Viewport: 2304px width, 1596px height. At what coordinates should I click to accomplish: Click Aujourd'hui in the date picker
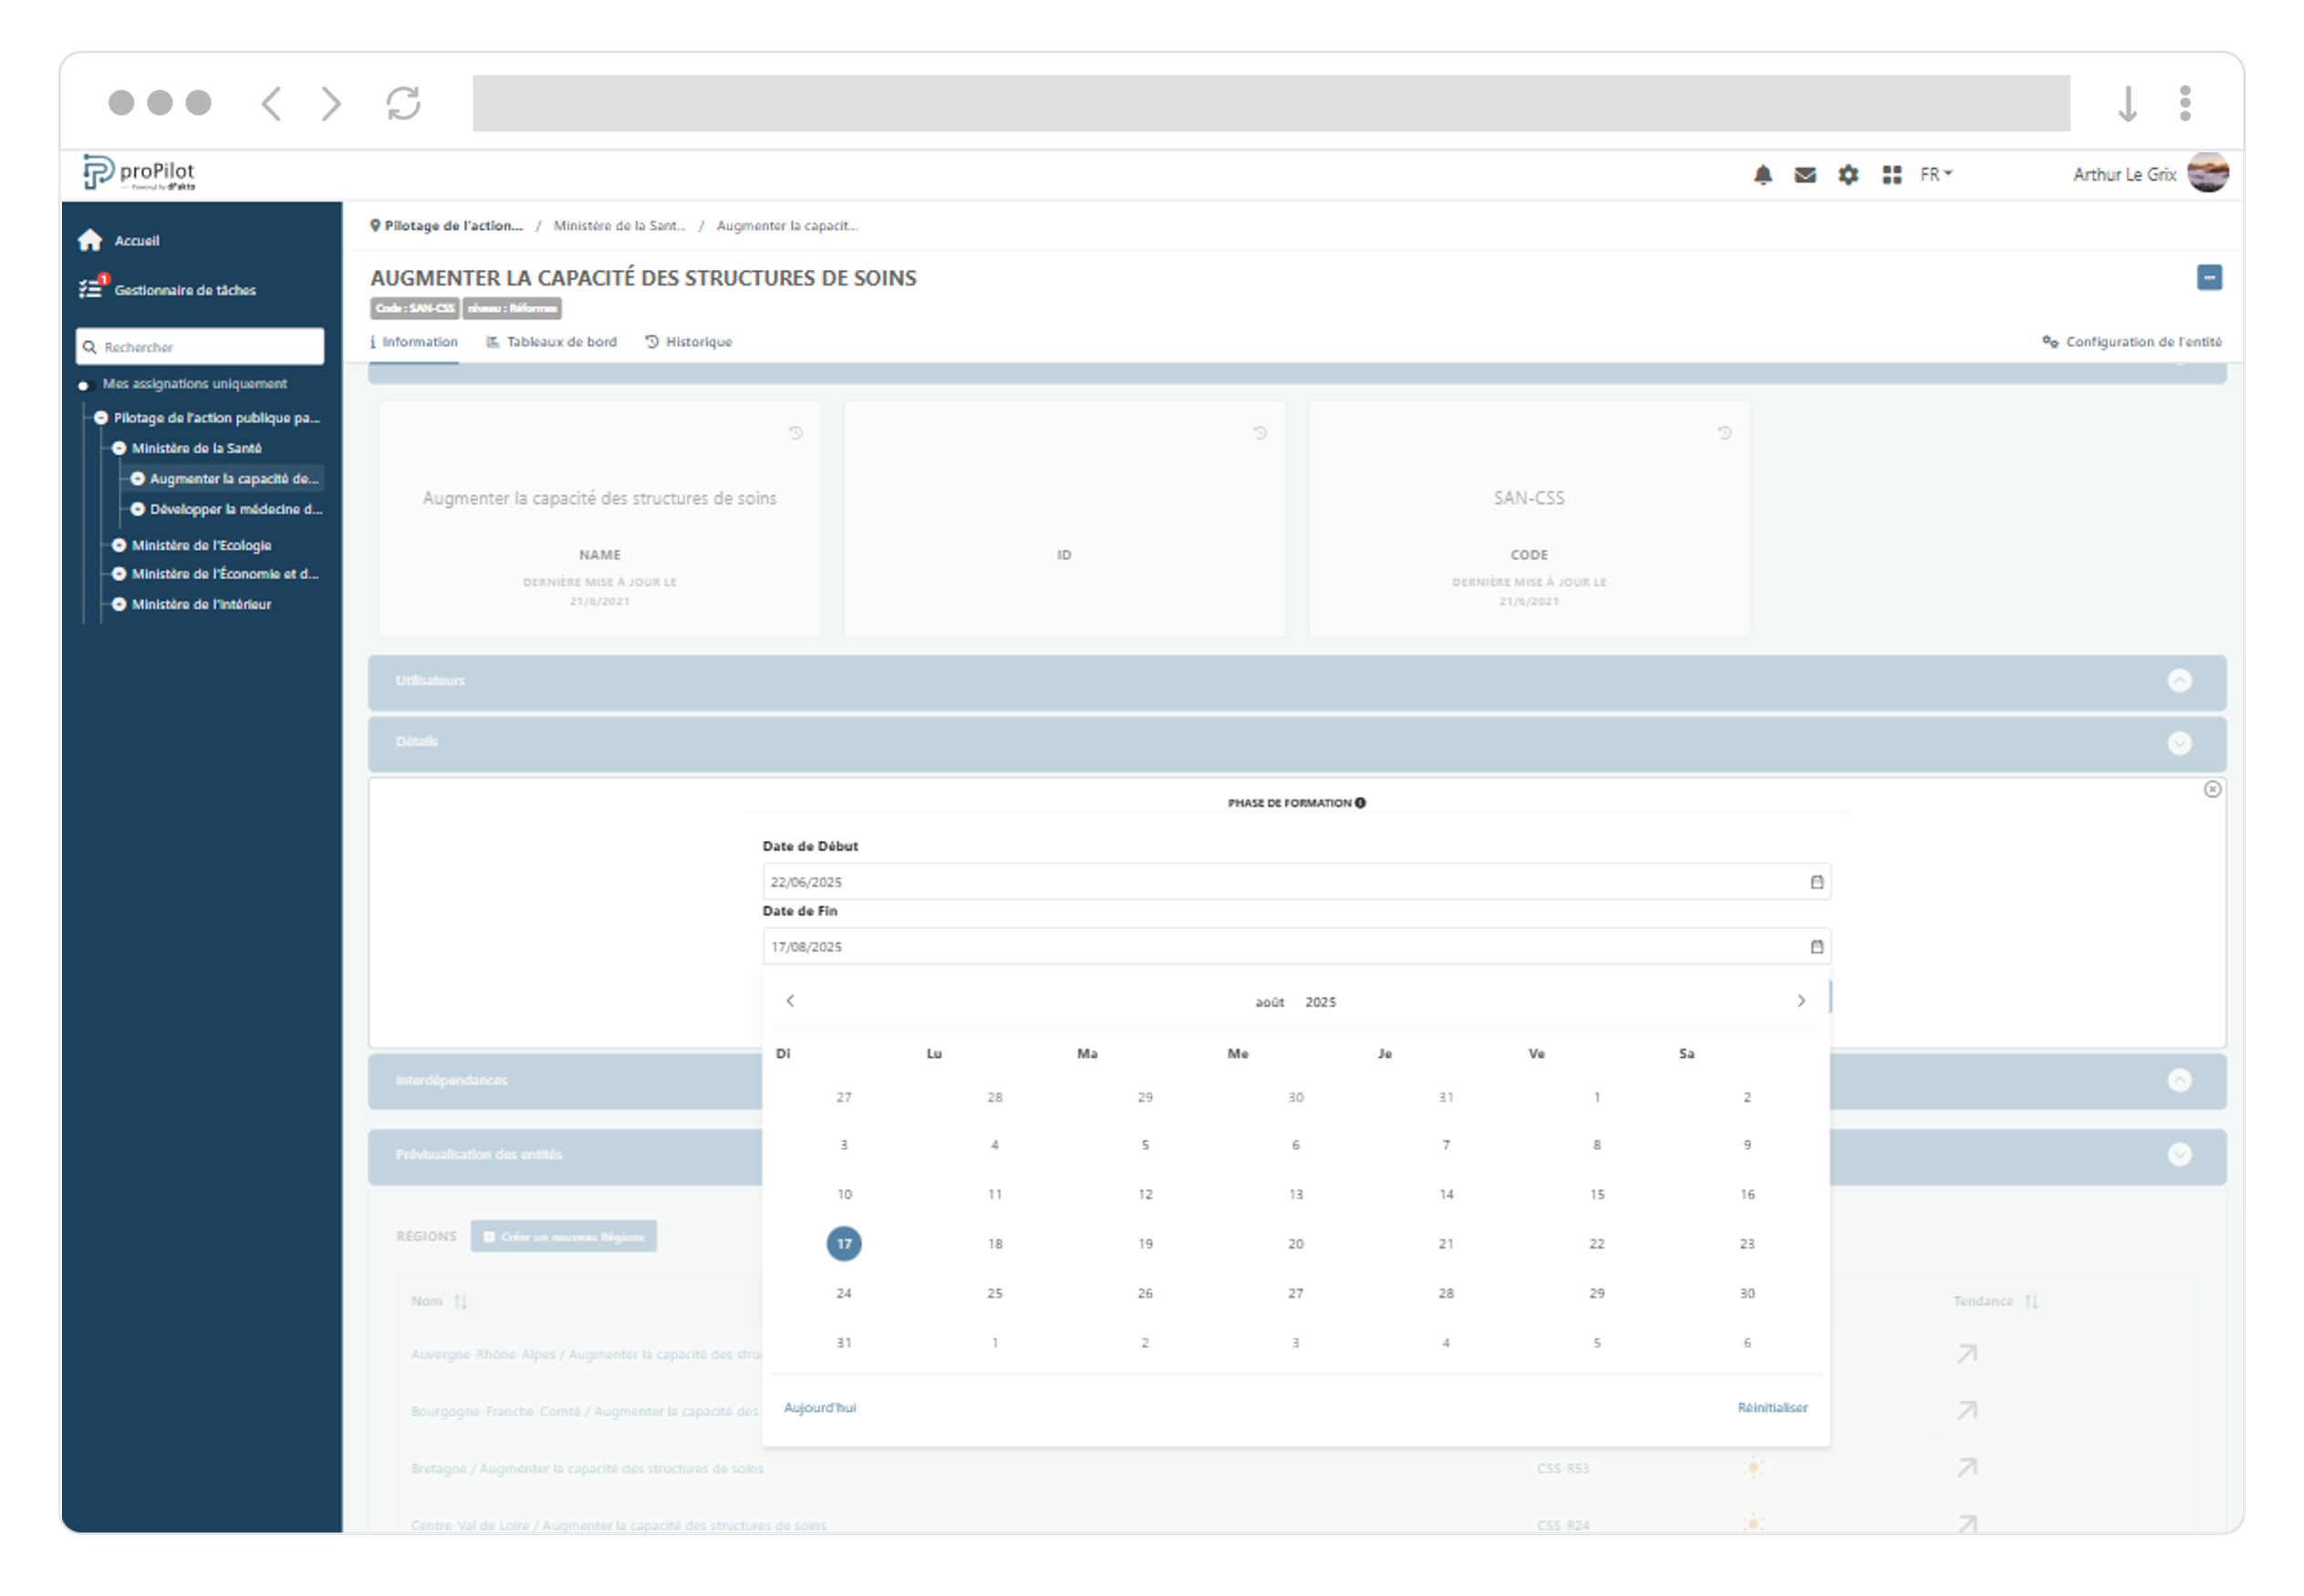pyautogui.click(x=819, y=1407)
